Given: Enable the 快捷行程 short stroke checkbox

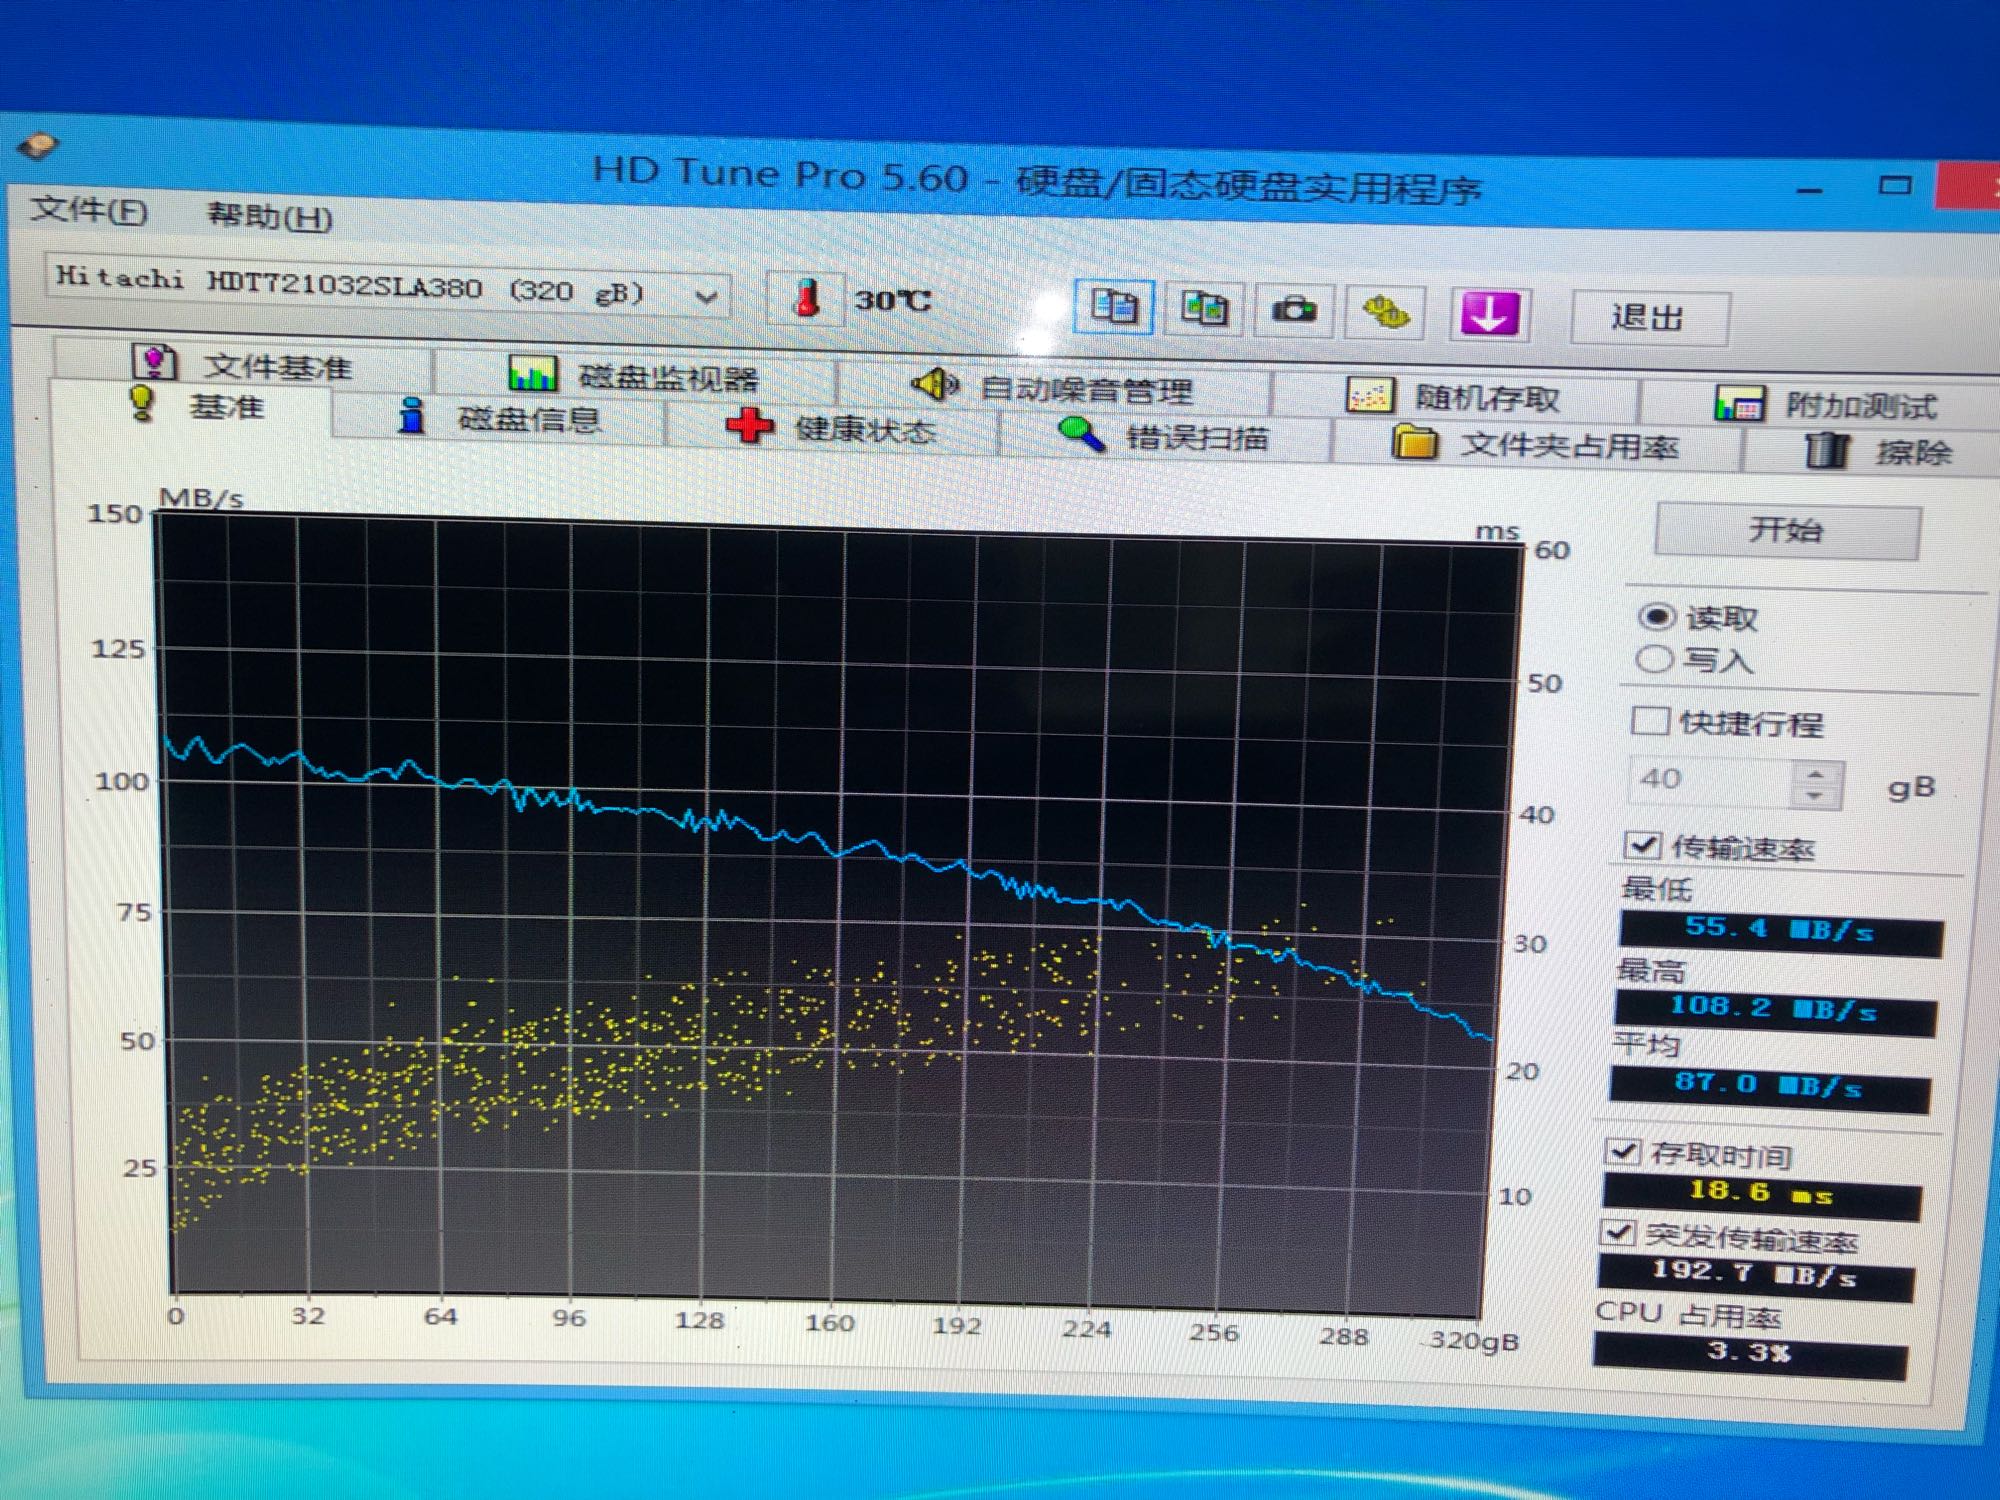Looking at the screenshot, I should tap(1649, 721).
